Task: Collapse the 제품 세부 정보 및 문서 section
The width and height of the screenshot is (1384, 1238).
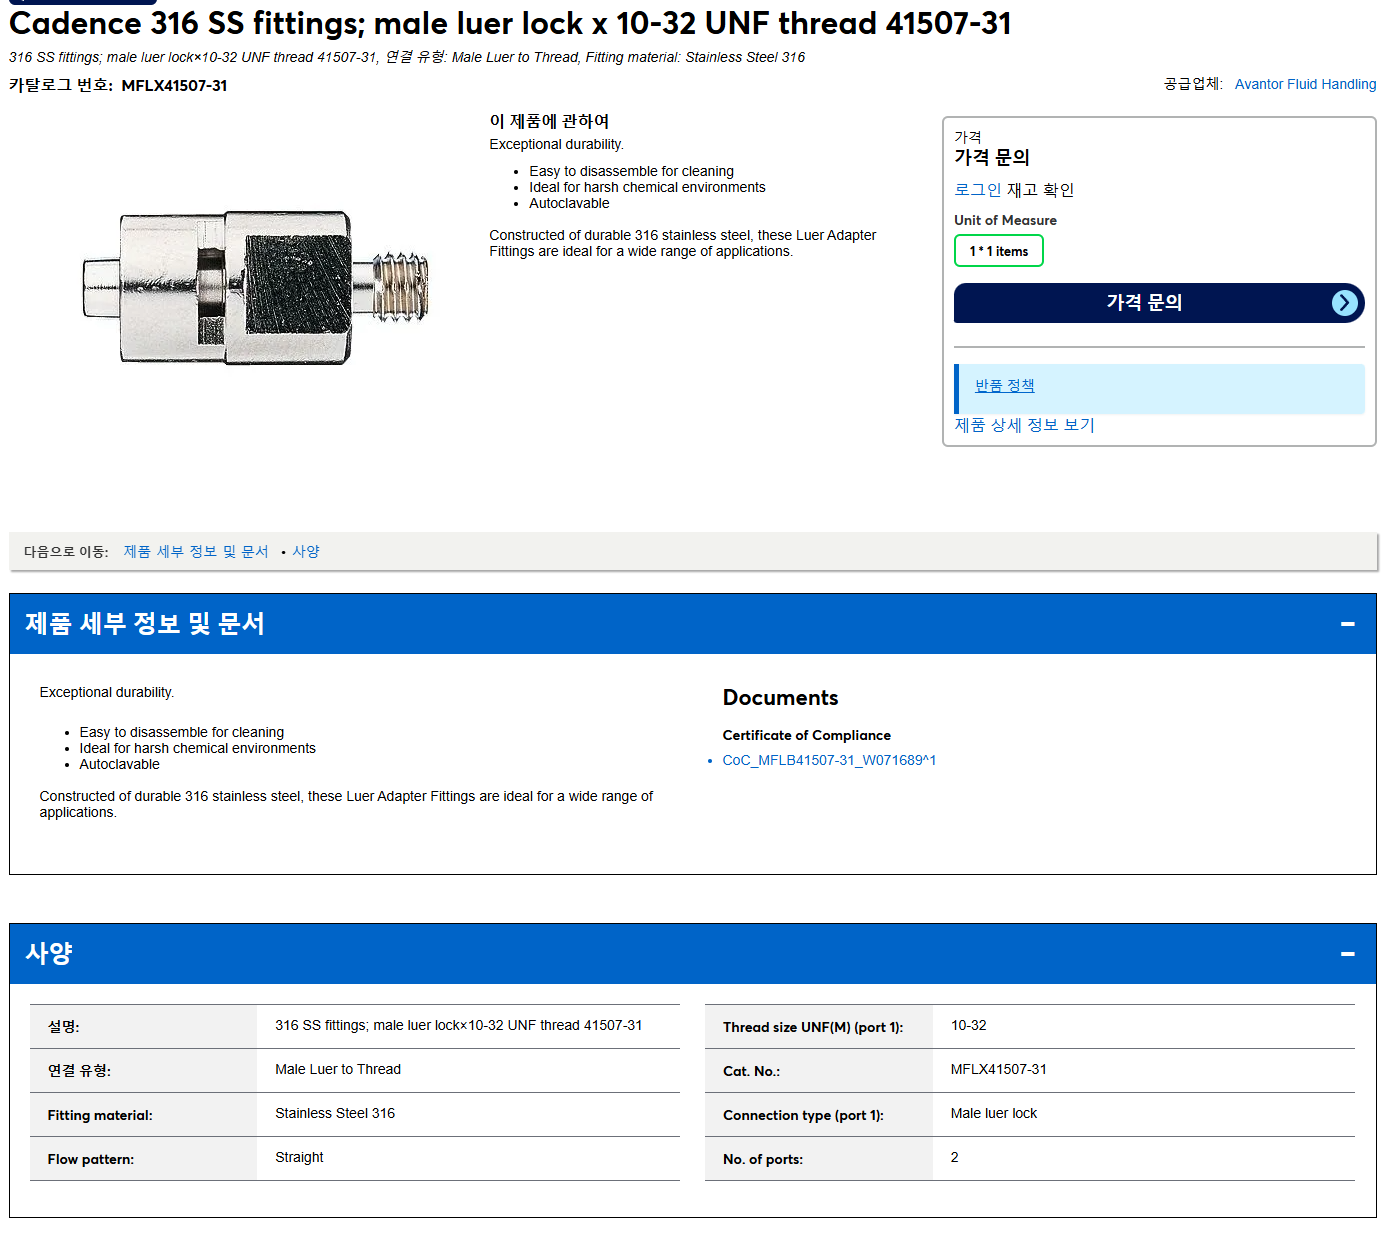Action: pyautogui.click(x=1347, y=624)
